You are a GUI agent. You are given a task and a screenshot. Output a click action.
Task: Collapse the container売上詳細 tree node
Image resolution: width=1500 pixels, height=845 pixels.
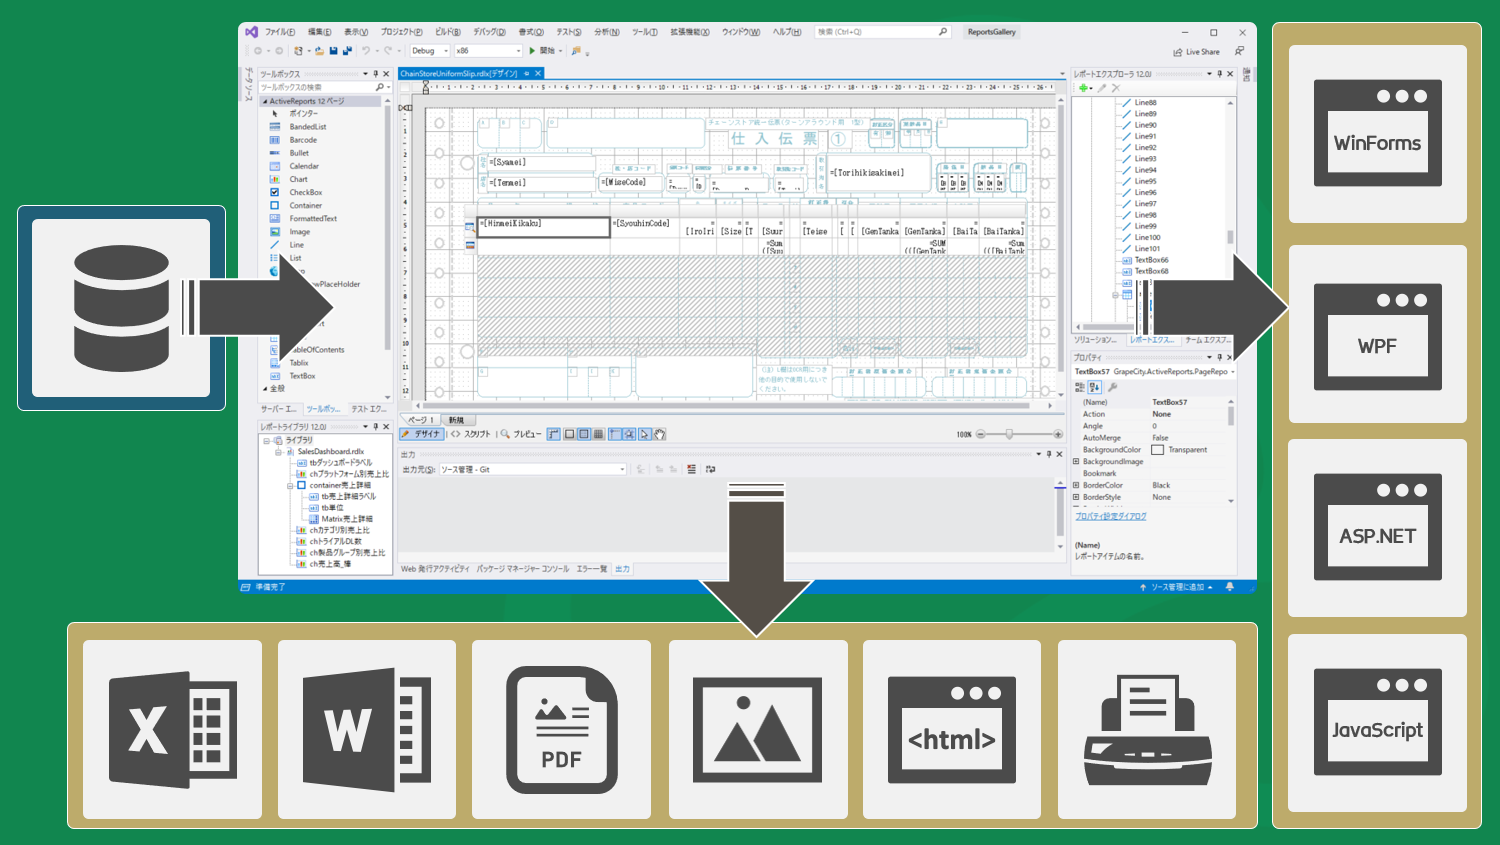pyautogui.click(x=290, y=486)
